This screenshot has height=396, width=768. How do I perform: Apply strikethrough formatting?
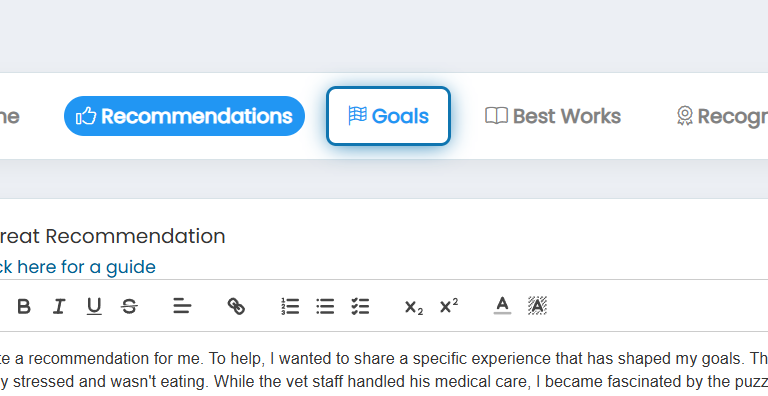click(129, 306)
